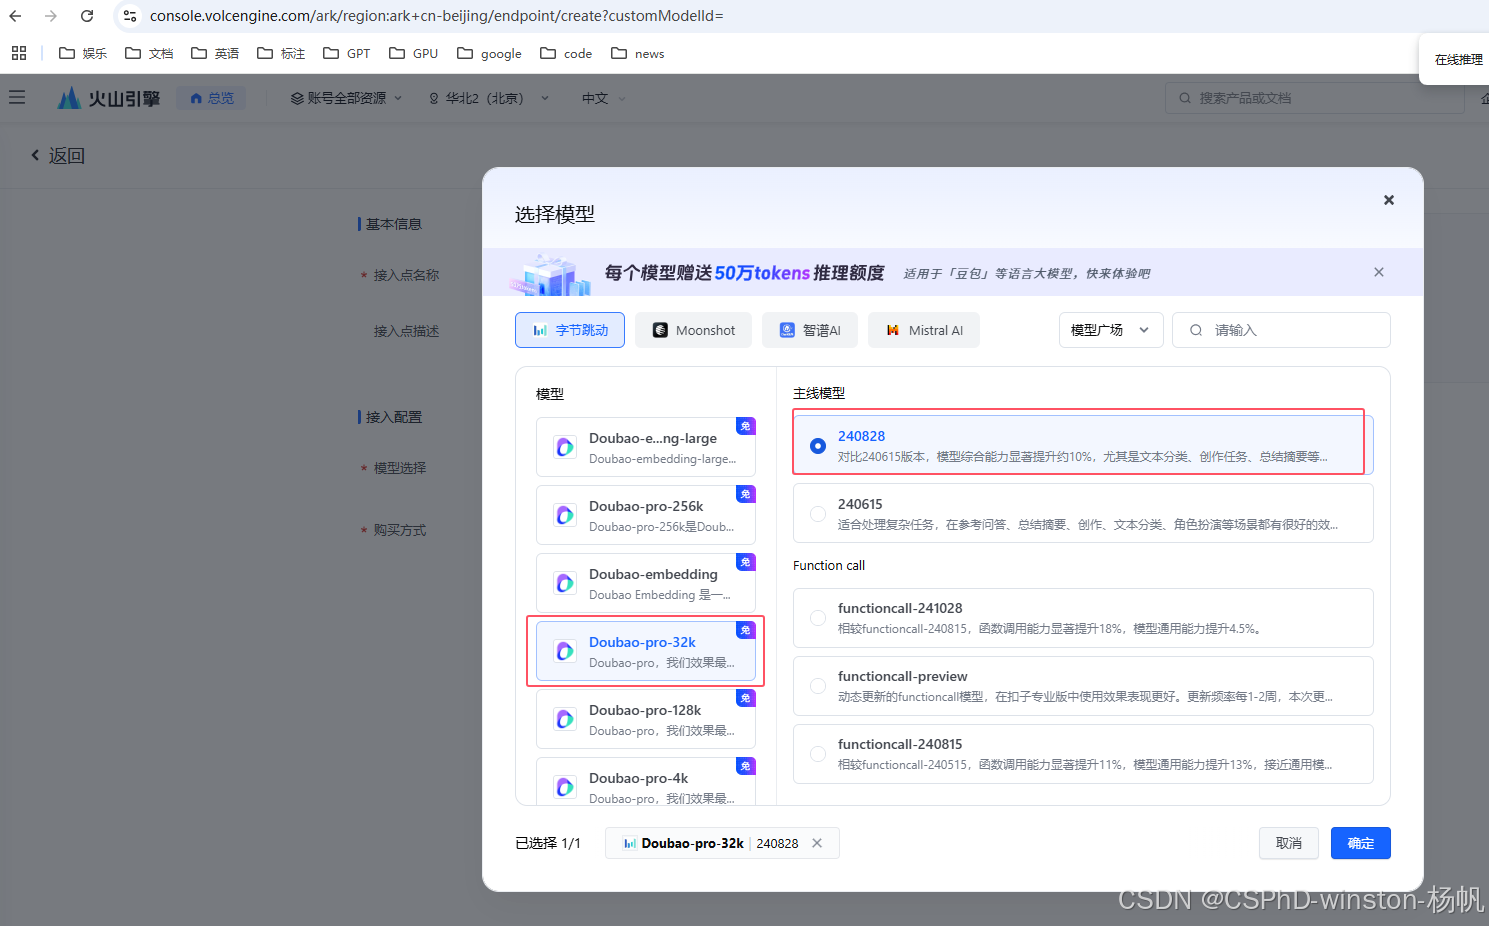Open the 中文 language dropdown
The width and height of the screenshot is (1489, 926).
(604, 98)
